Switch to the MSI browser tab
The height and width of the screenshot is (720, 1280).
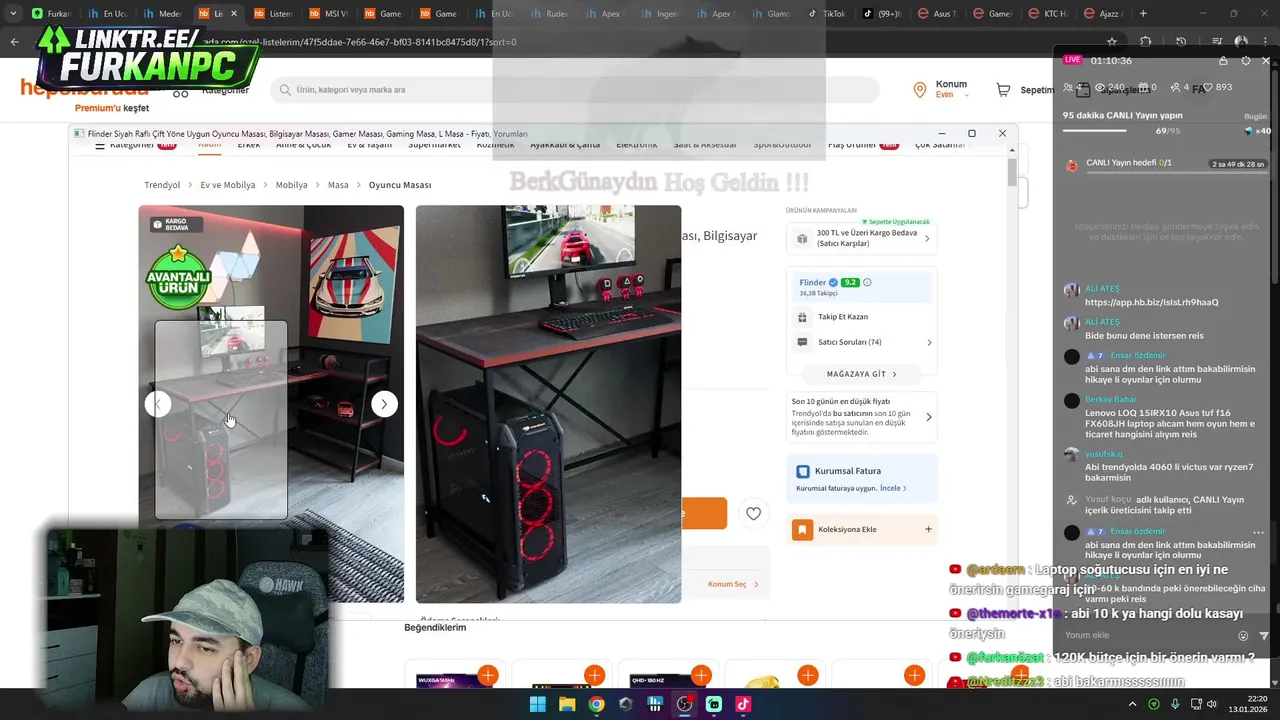coord(329,14)
